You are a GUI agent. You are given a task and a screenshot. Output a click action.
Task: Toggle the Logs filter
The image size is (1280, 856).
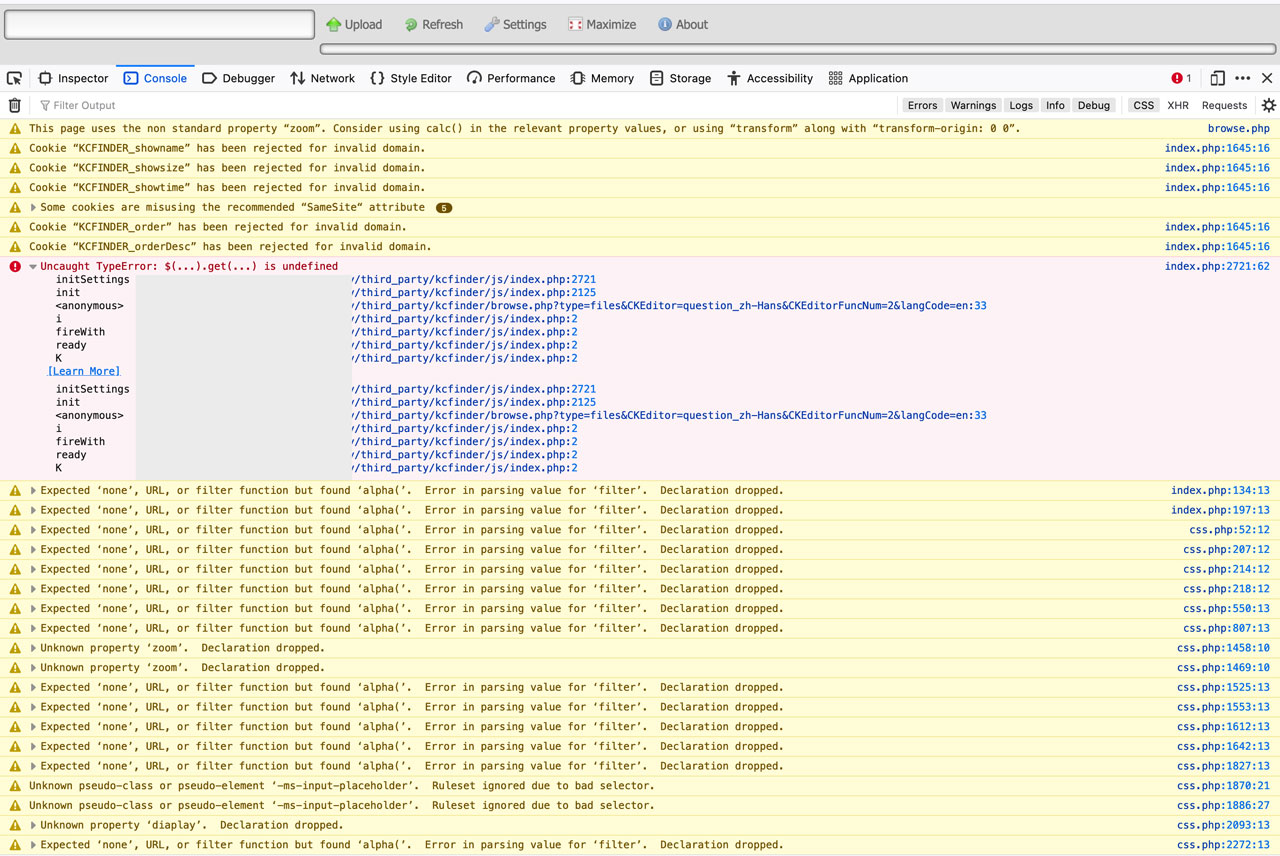pos(1021,105)
